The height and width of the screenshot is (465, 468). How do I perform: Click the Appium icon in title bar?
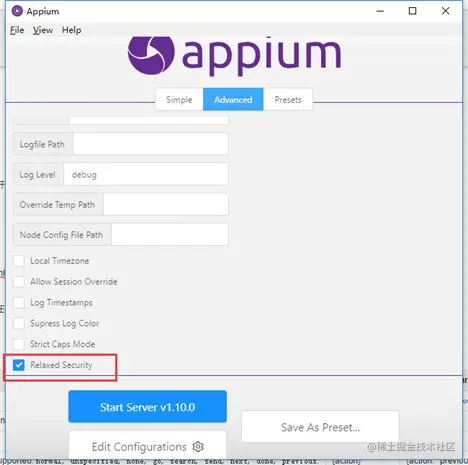17,11
